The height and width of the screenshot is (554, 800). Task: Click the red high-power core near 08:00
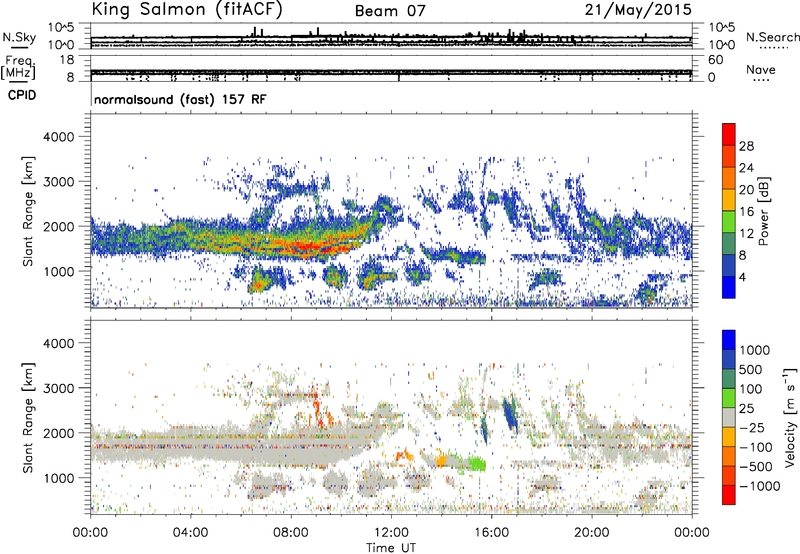pos(306,247)
